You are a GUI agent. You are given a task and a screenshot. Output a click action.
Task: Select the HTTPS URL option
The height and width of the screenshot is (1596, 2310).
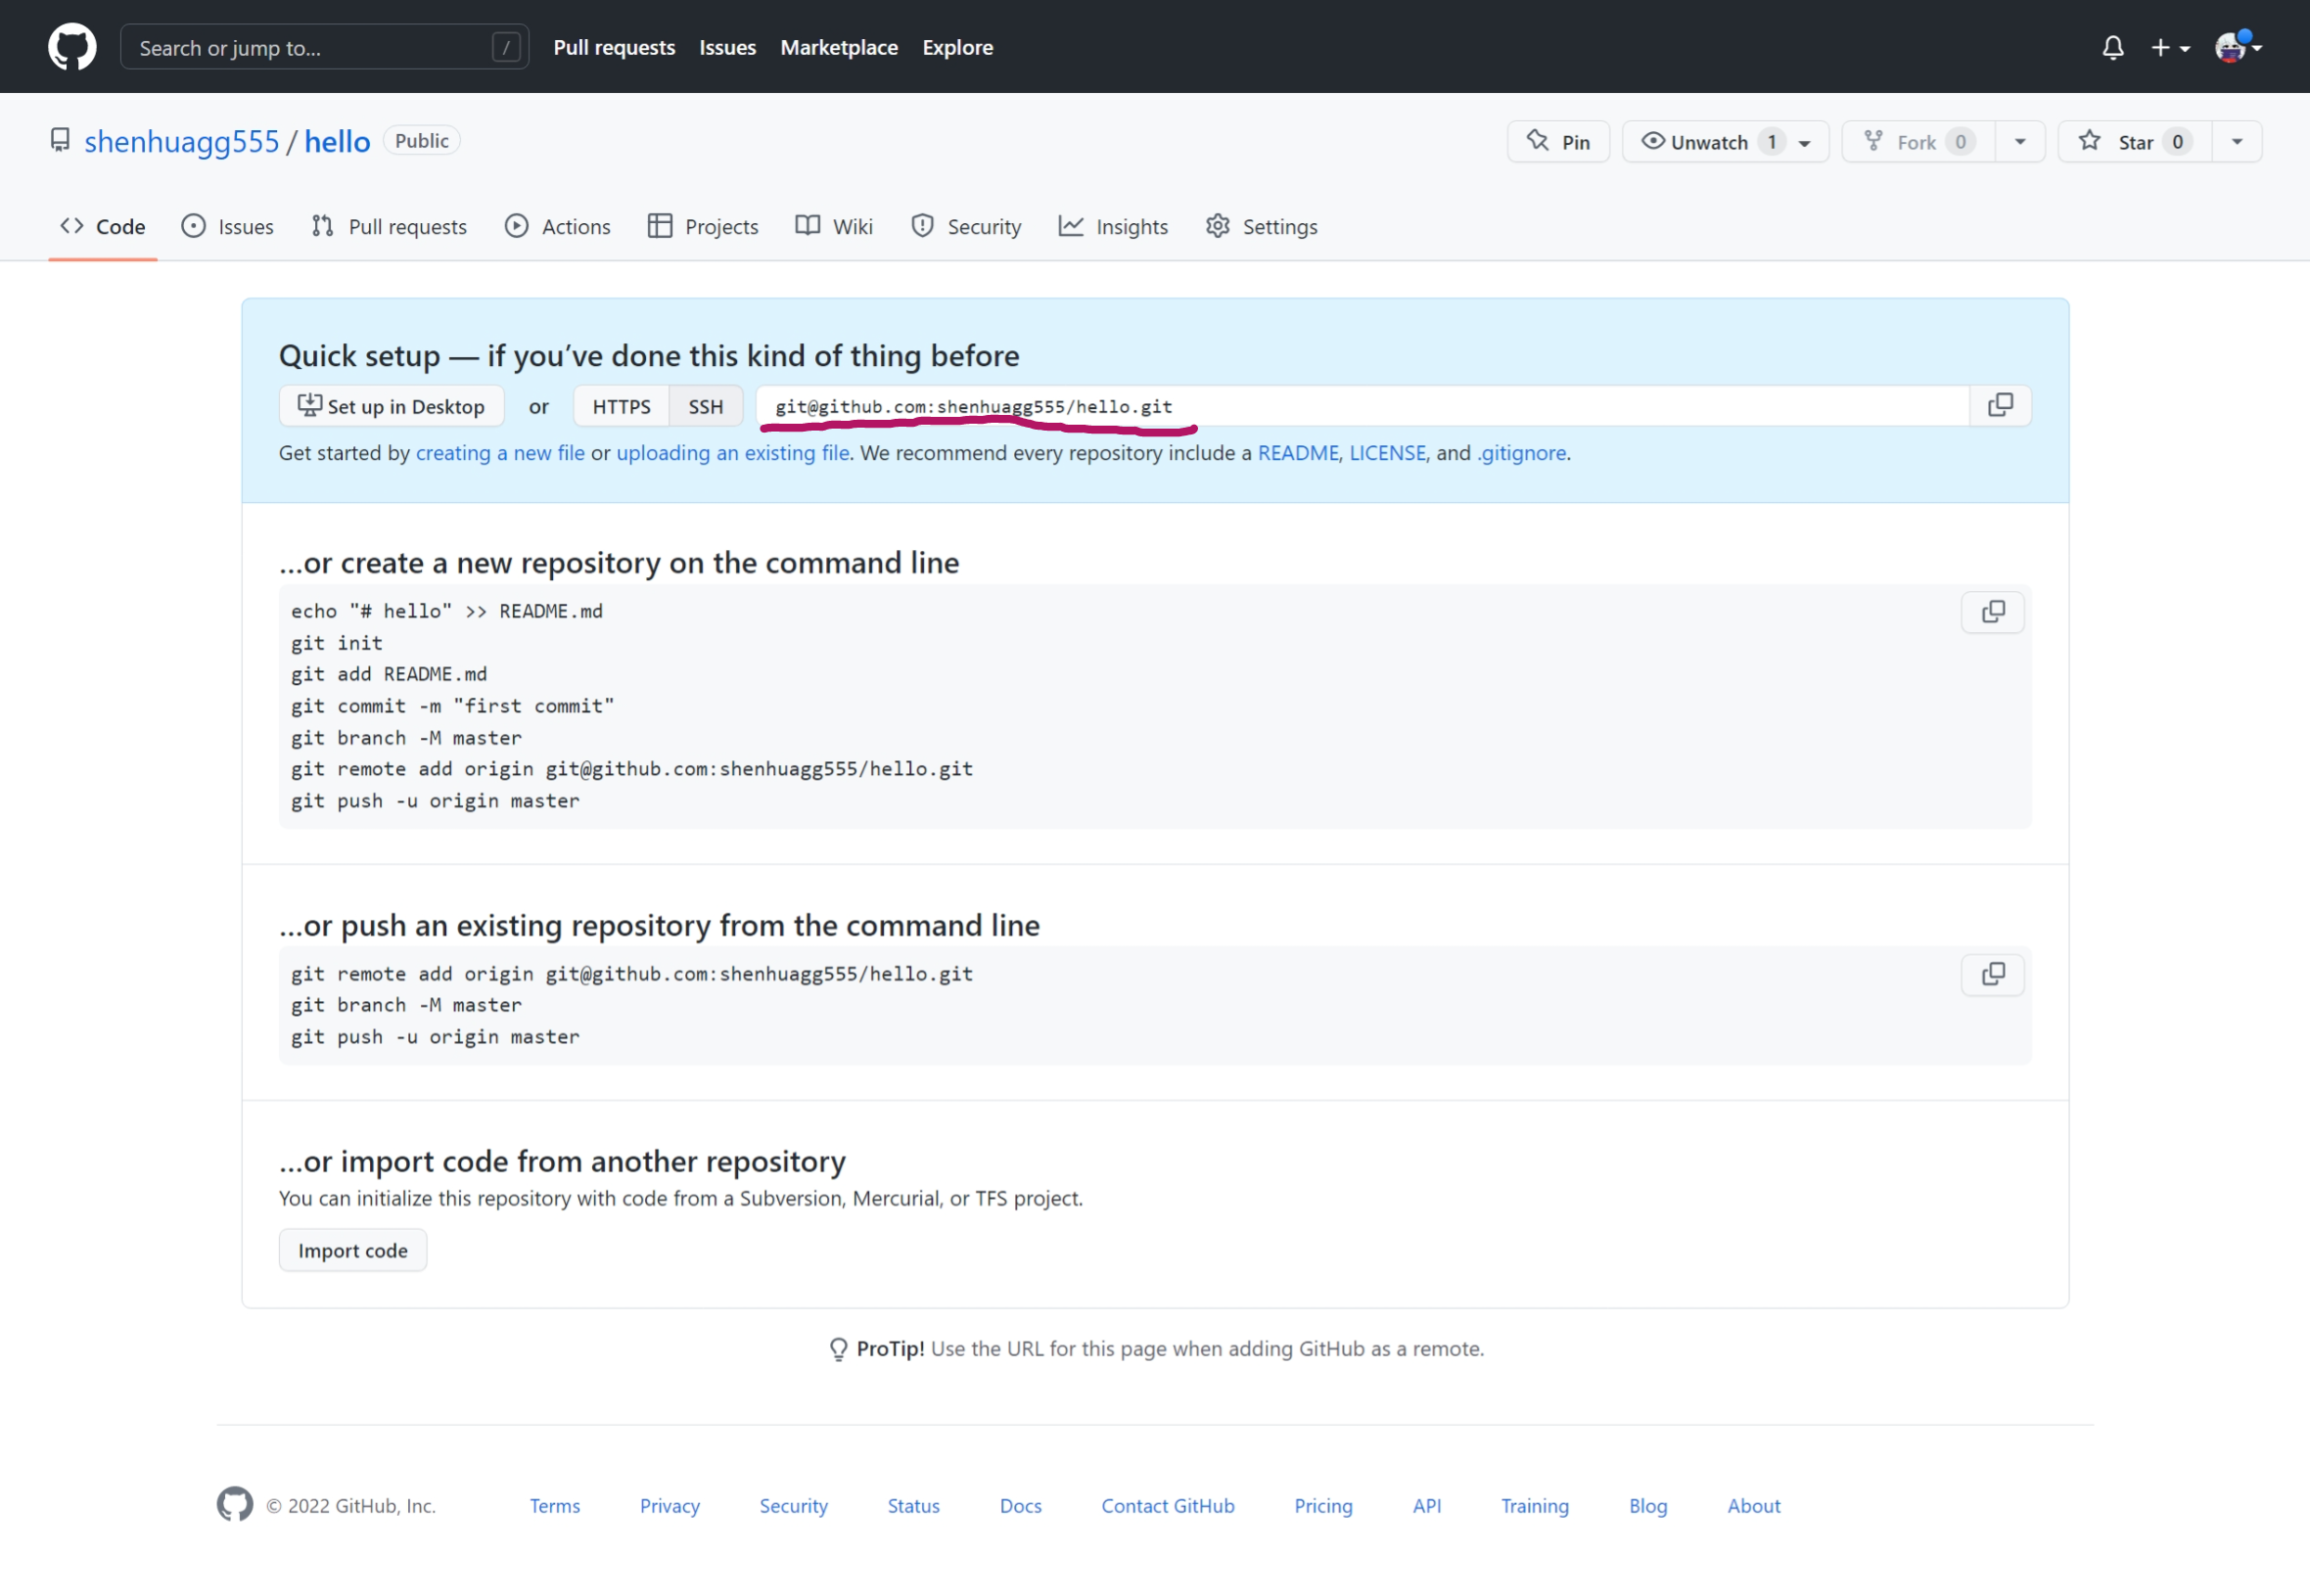pyautogui.click(x=621, y=406)
